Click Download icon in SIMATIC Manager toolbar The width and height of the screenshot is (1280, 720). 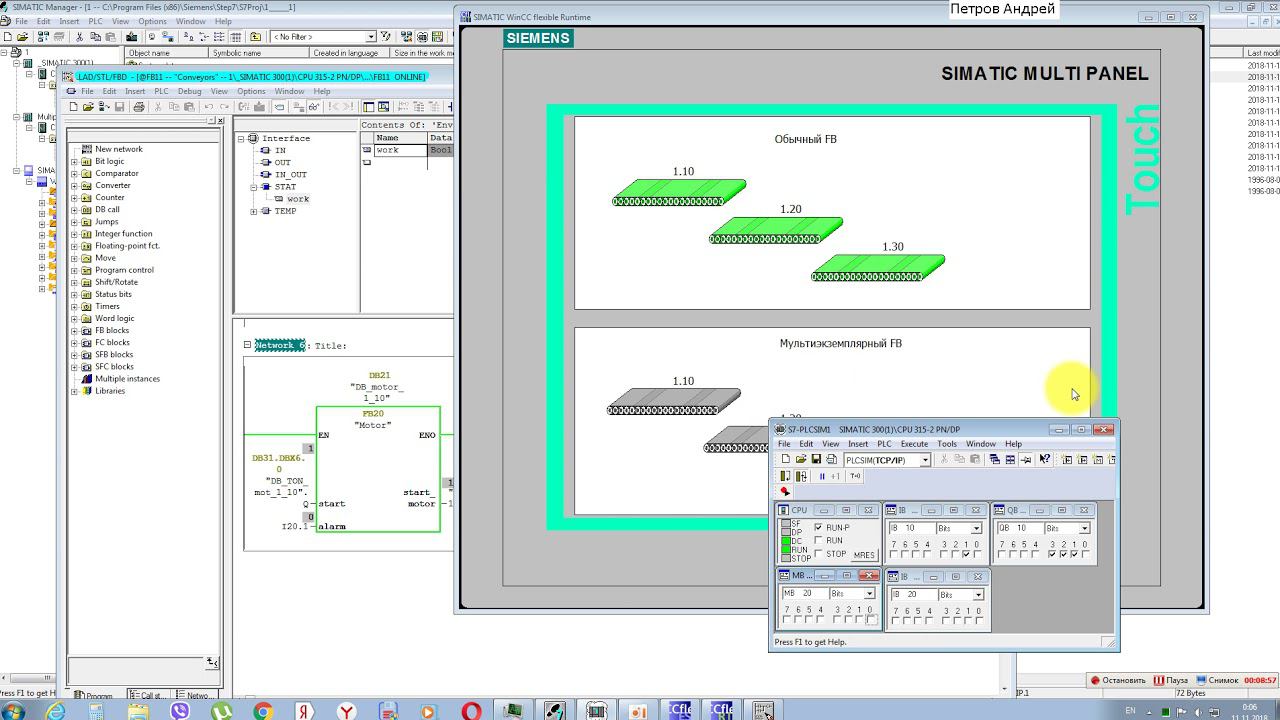click(x=130, y=37)
